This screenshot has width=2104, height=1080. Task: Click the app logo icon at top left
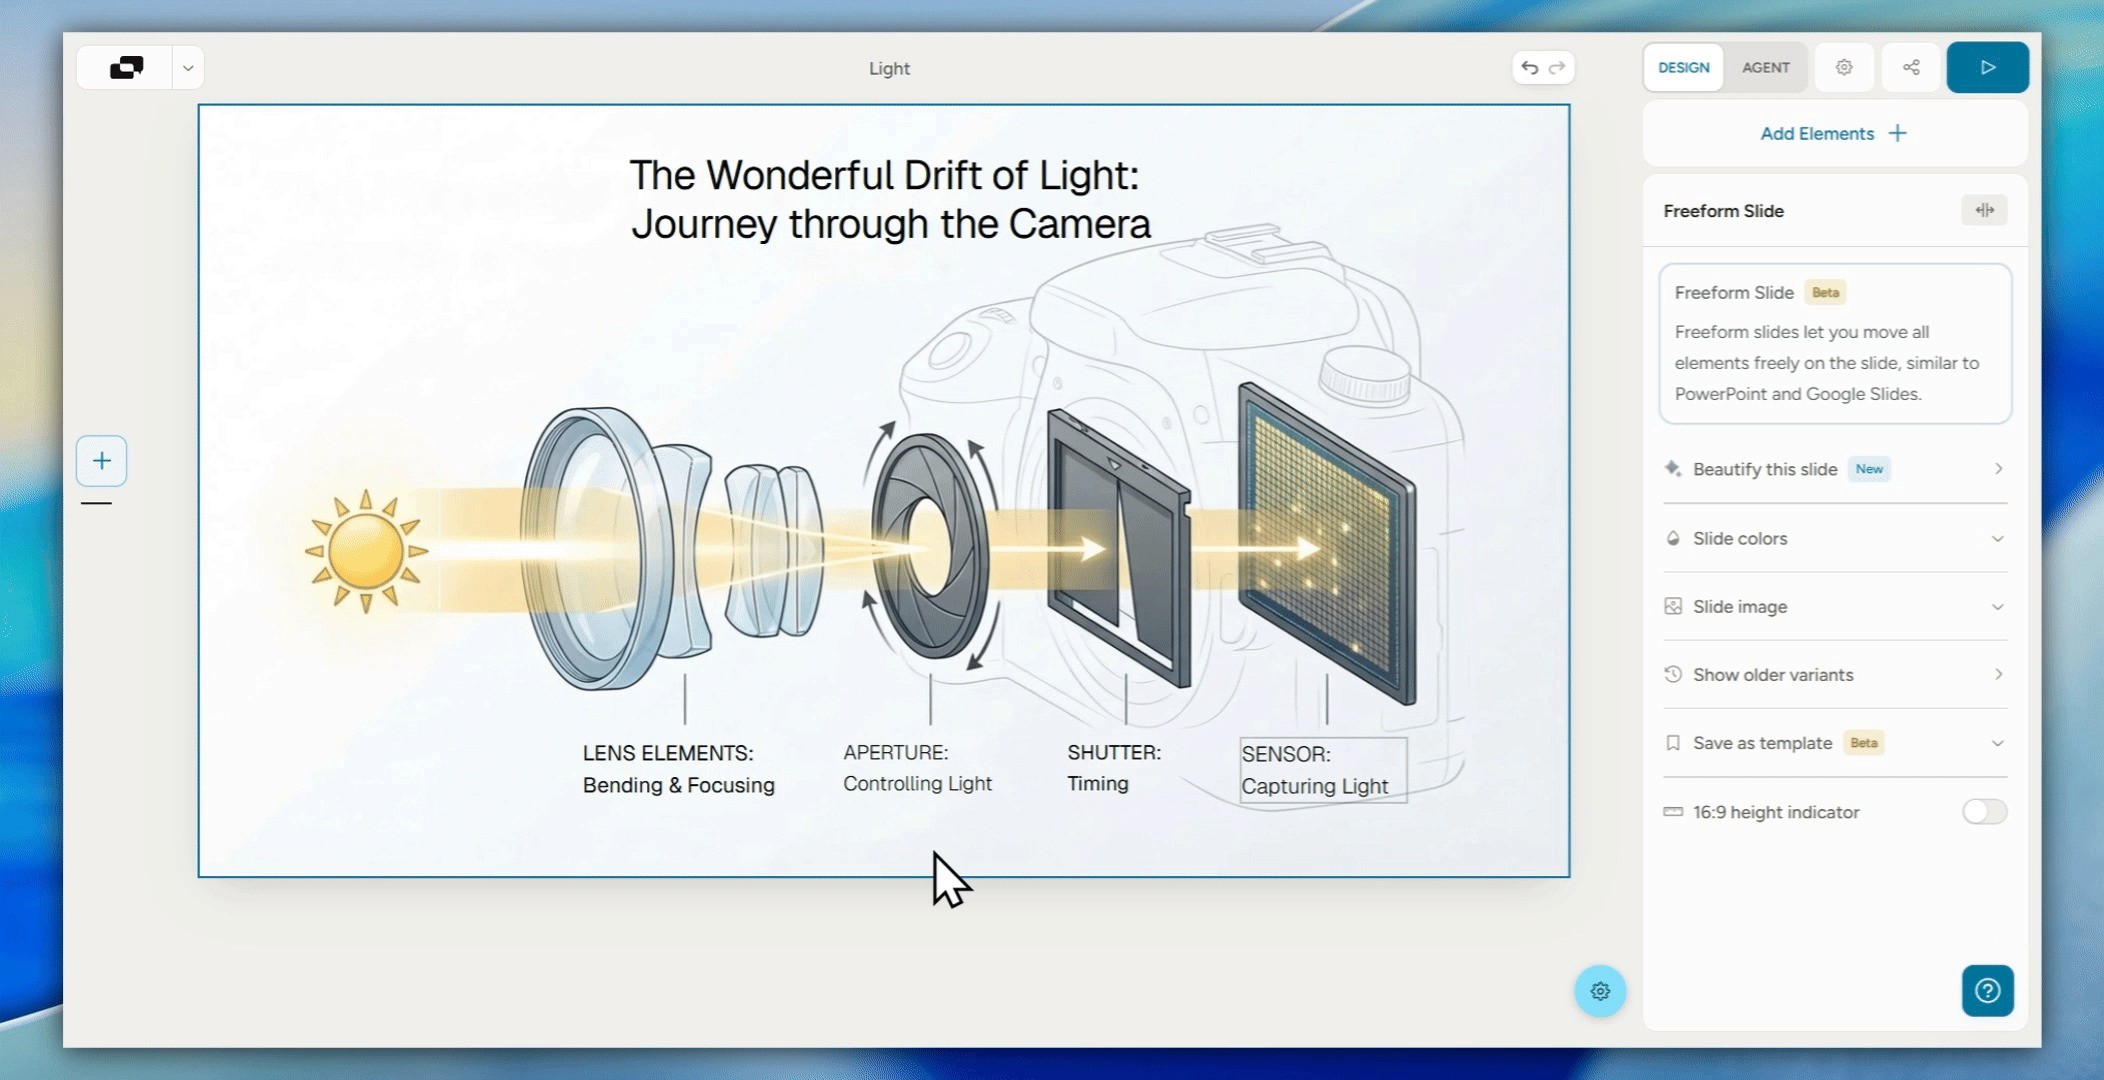(126, 68)
